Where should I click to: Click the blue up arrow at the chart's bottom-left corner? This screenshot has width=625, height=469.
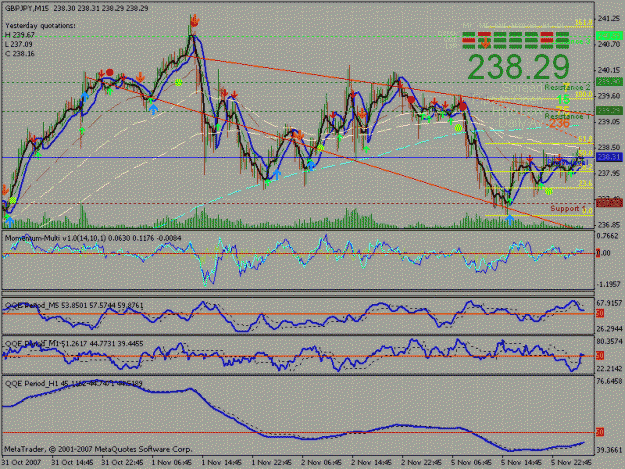point(9,220)
